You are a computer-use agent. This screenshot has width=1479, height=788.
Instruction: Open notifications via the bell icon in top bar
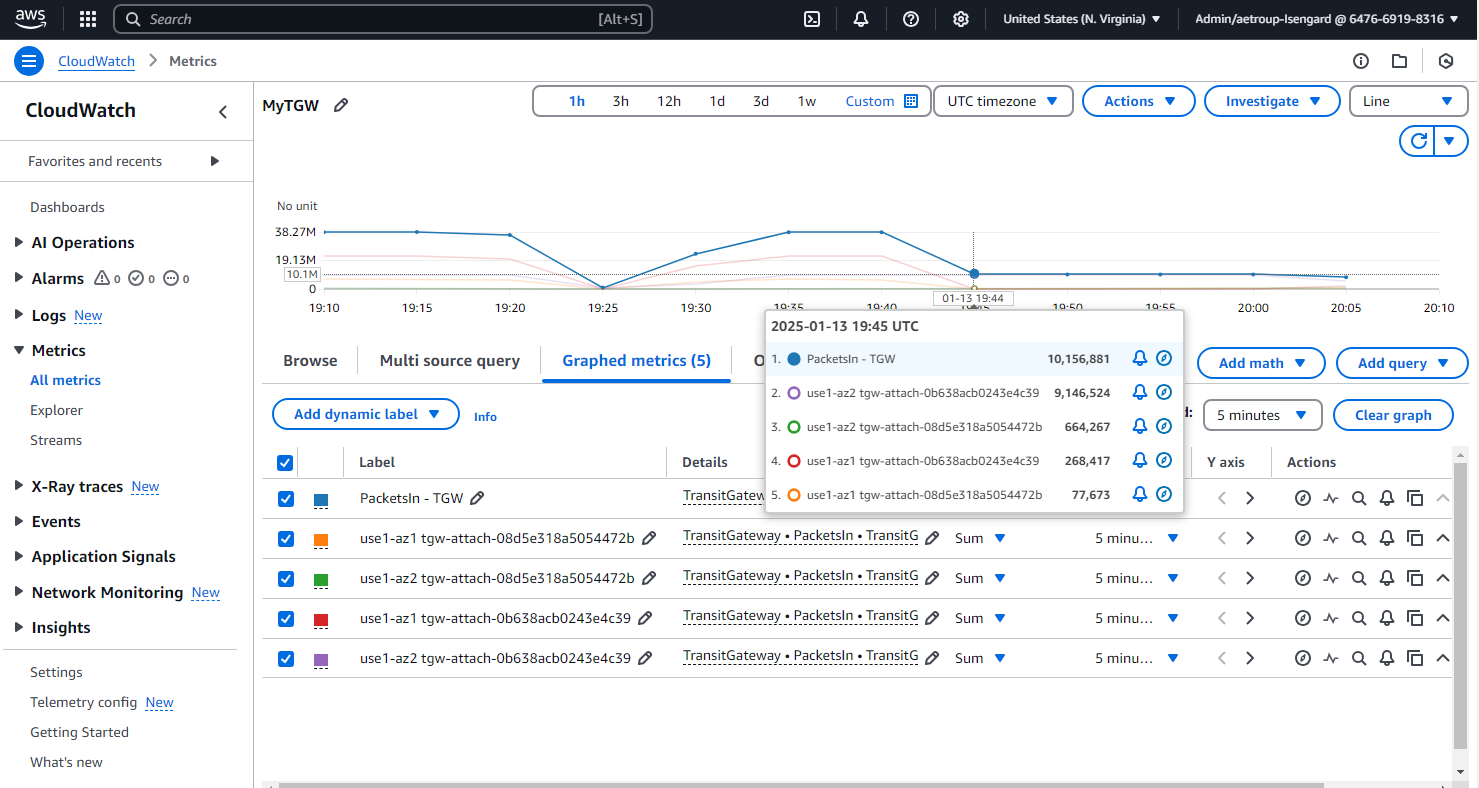click(x=860, y=18)
